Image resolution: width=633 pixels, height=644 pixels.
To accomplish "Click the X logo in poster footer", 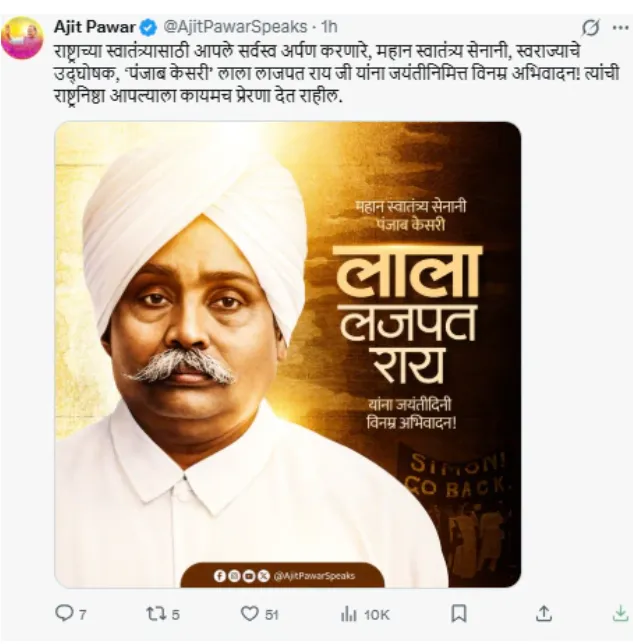I will tap(263, 576).
